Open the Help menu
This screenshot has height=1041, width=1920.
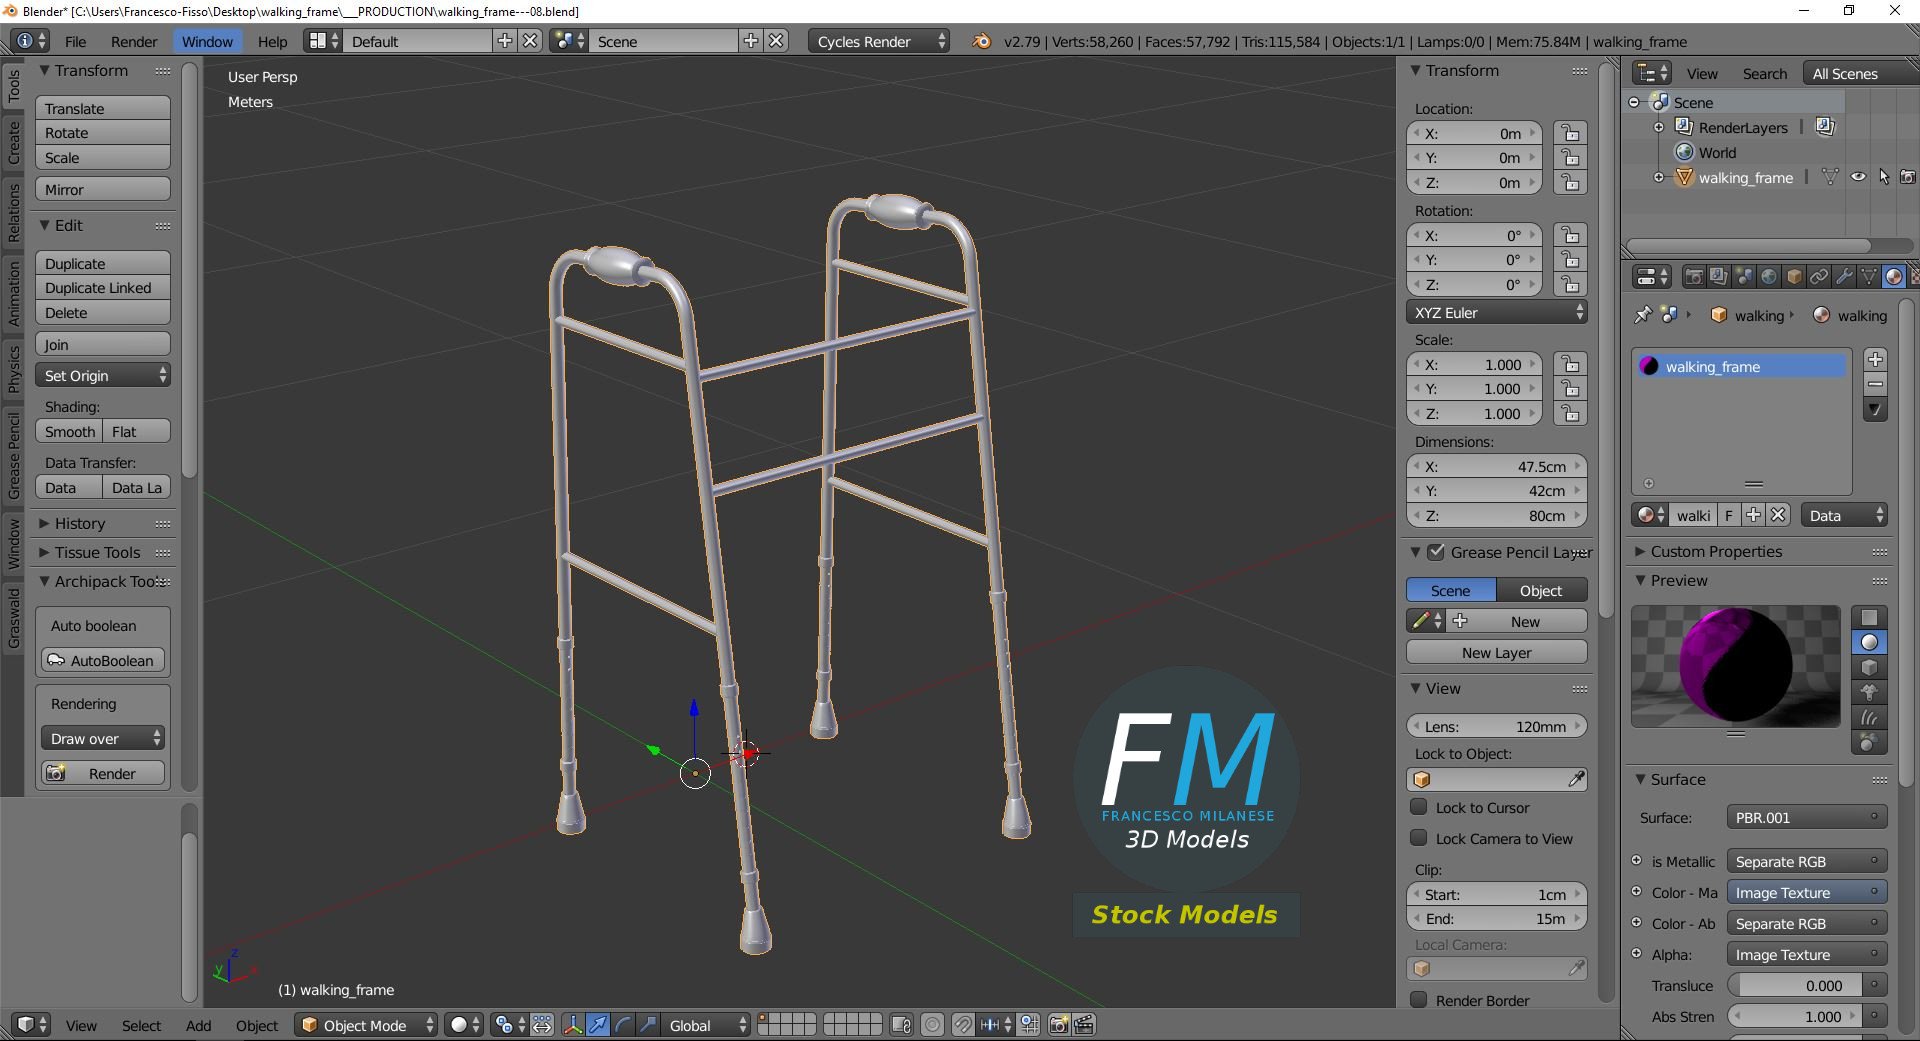point(272,41)
